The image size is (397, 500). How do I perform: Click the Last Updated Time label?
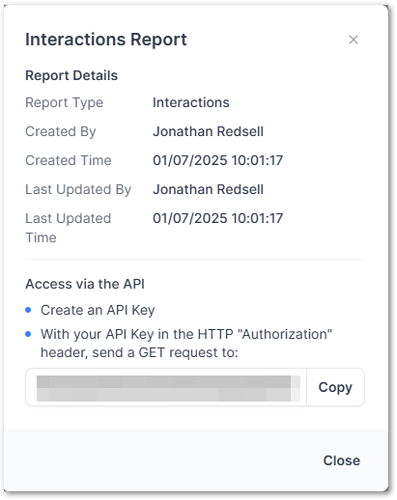(68, 228)
